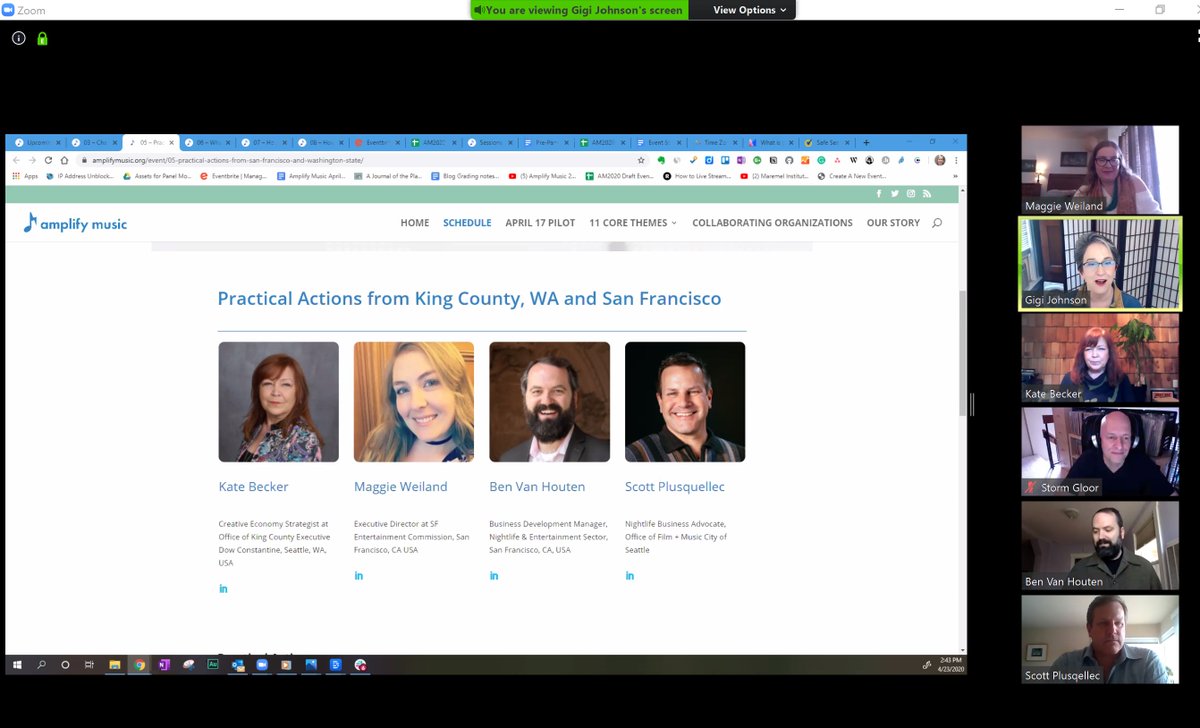Switch to the Safe Search browser tab
The image size is (1200, 728).
(x=829, y=142)
